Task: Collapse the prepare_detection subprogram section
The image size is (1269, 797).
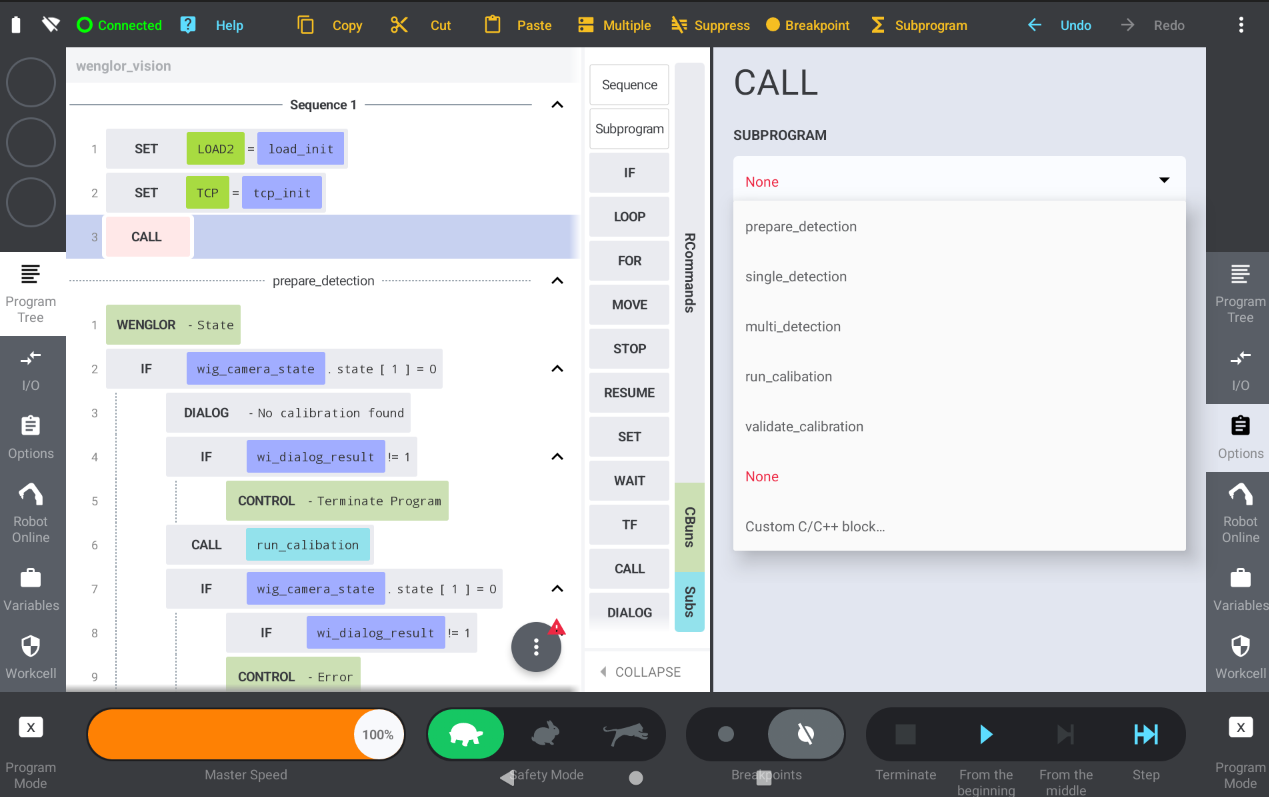Action: pyautogui.click(x=557, y=281)
